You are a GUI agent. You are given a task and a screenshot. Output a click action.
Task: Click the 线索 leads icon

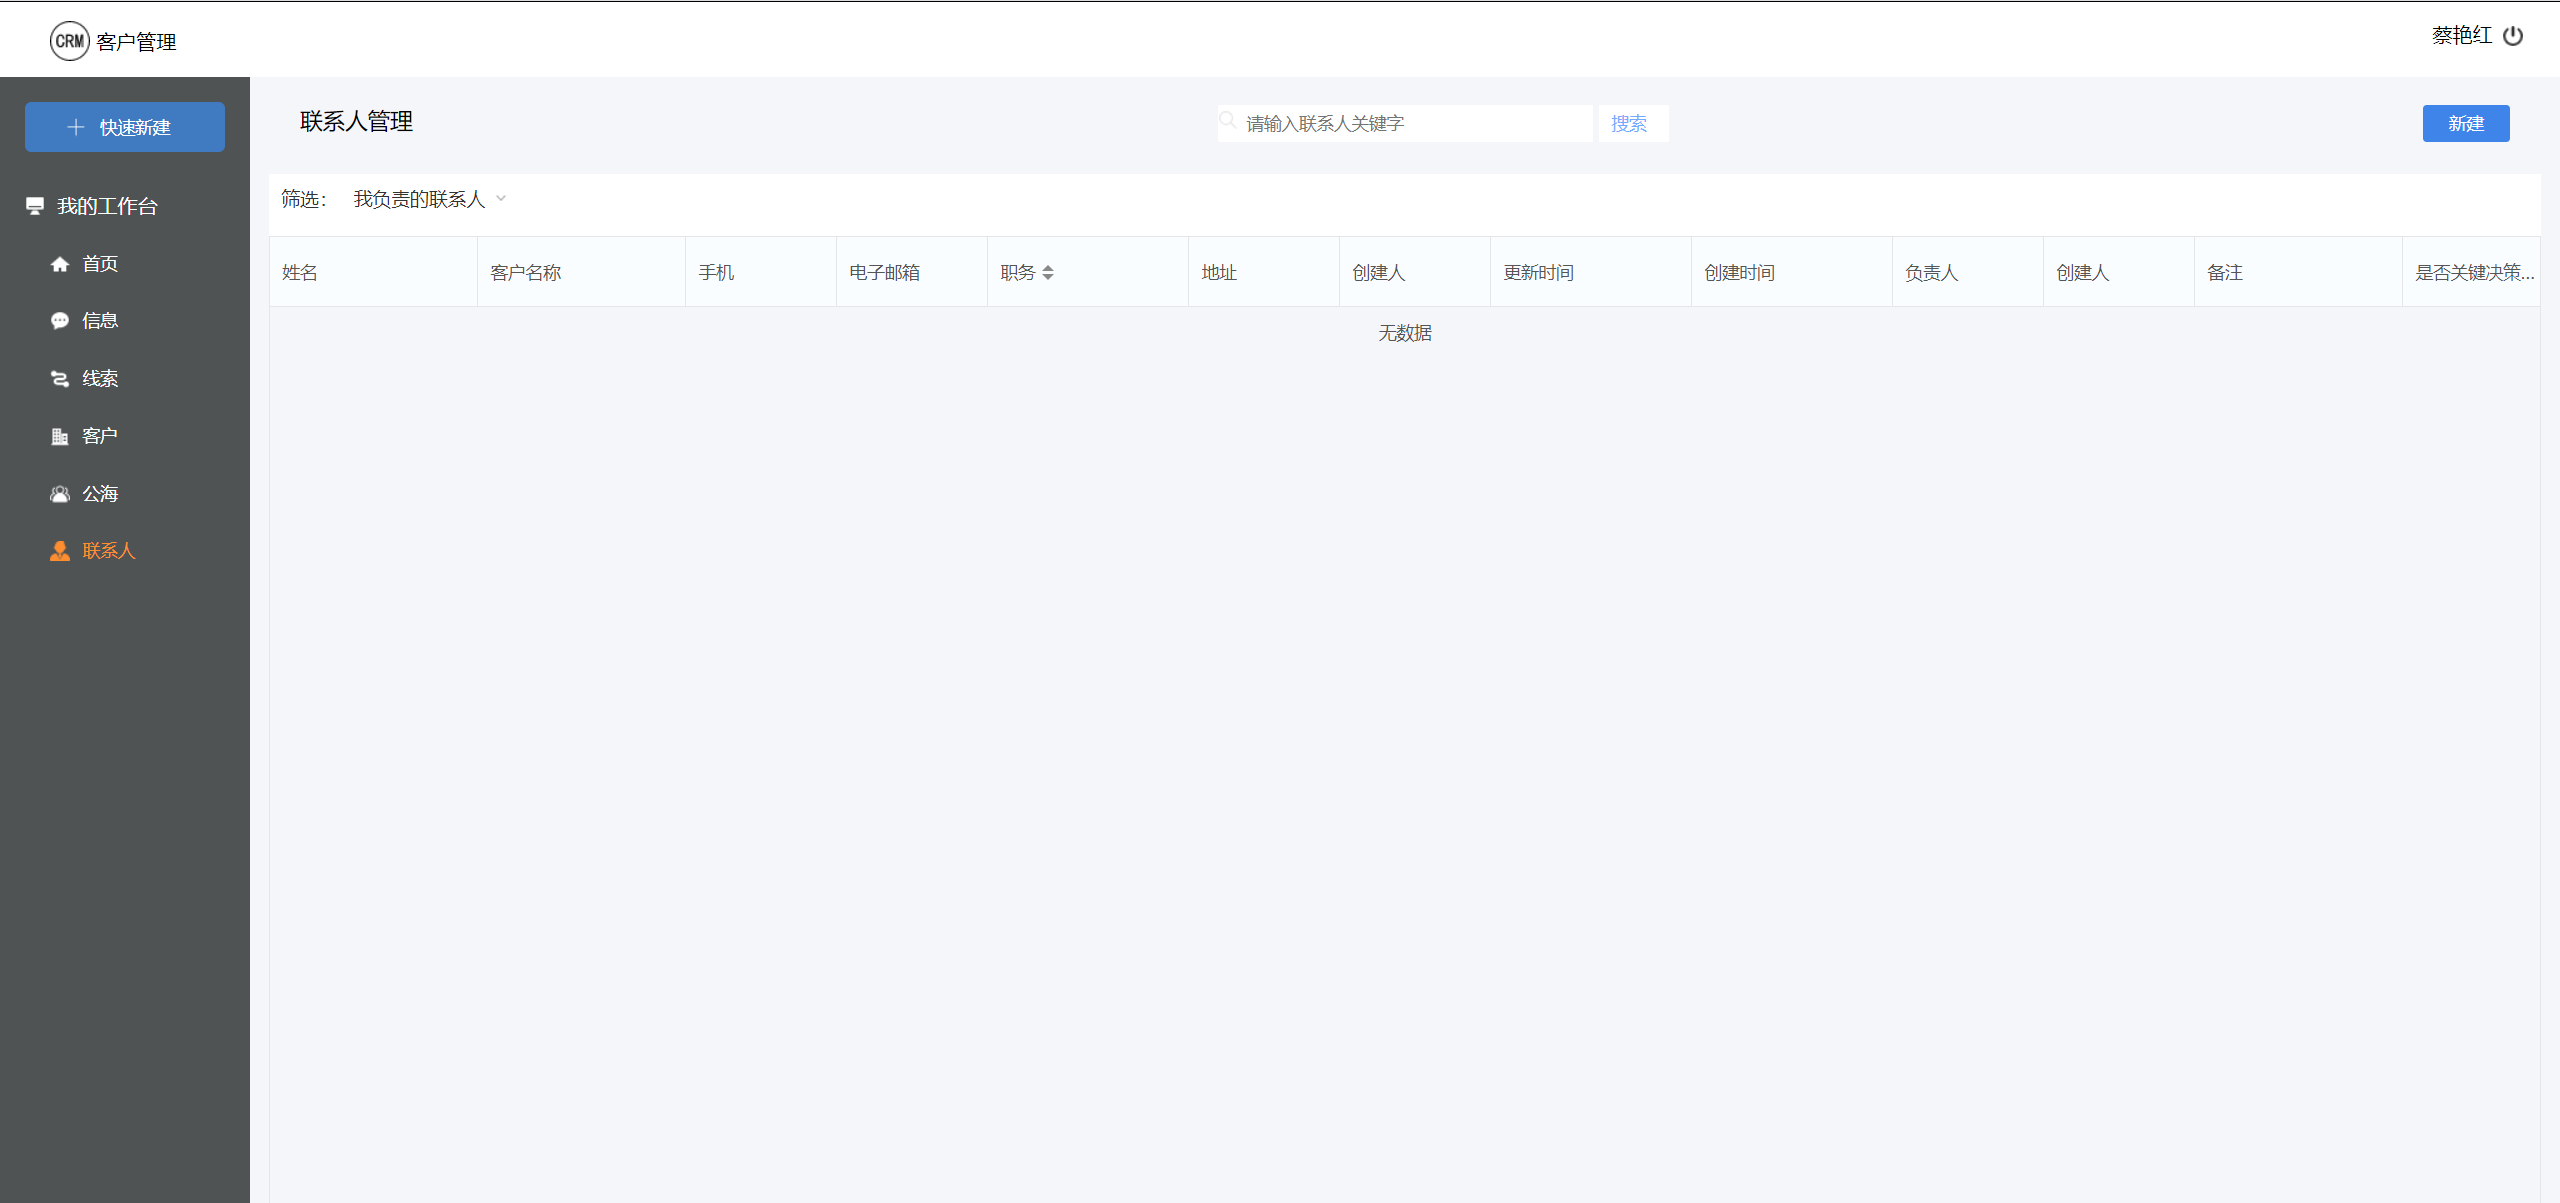[60, 379]
